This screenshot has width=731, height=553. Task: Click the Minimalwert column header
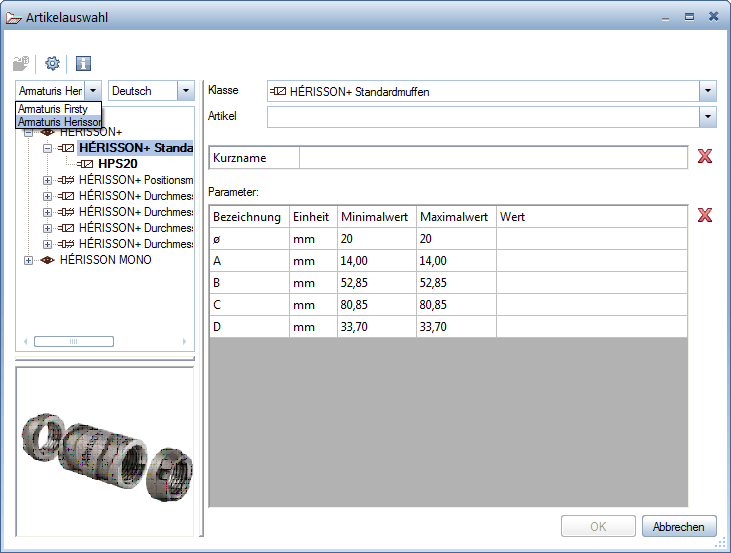(377, 217)
